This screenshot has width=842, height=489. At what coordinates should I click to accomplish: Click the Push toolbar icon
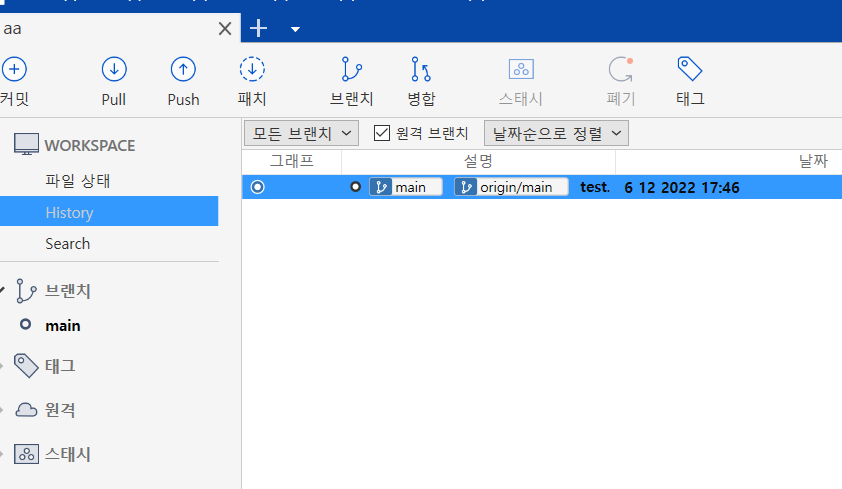(183, 69)
